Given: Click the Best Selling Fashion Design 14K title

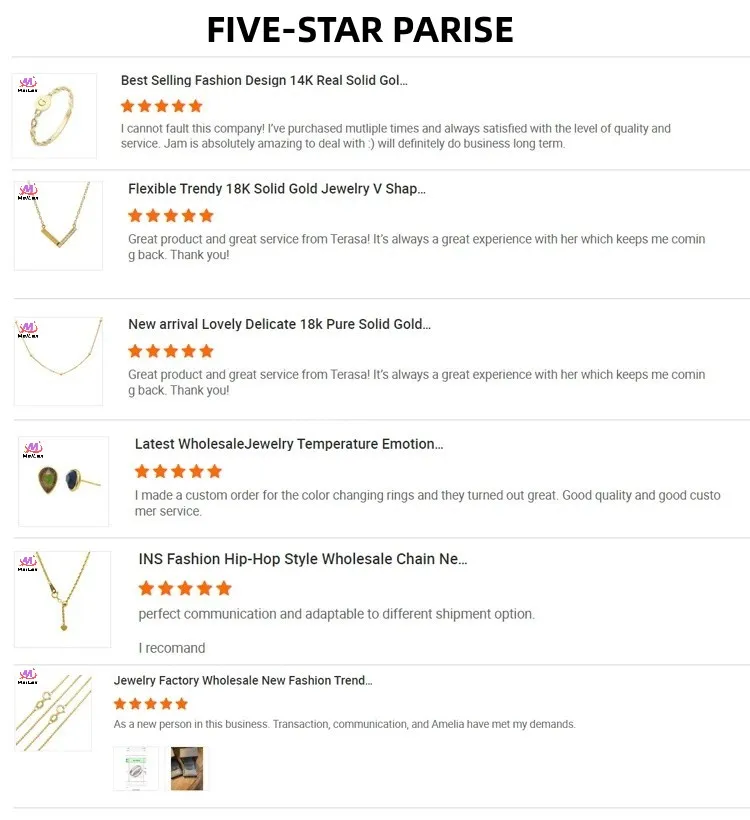Looking at the screenshot, I should pos(264,80).
